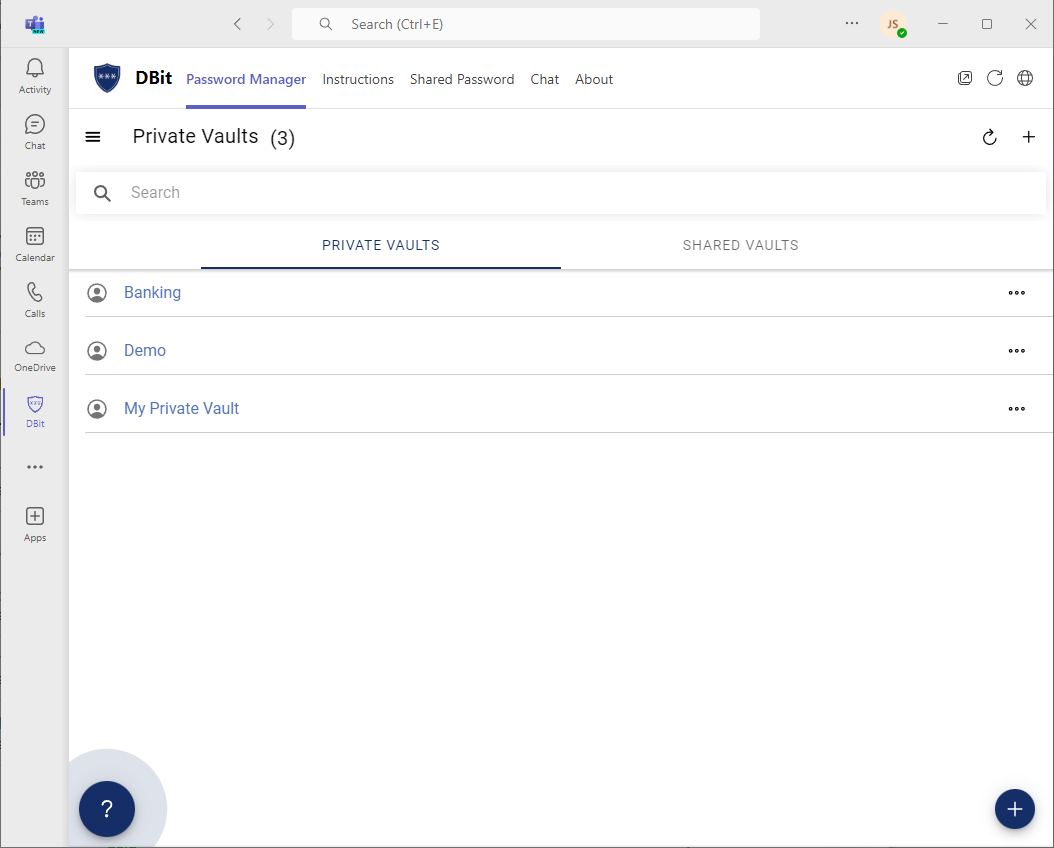Screen dimensions: 1054x848
Task: Focus the vault Search field
Action: click(x=561, y=193)
